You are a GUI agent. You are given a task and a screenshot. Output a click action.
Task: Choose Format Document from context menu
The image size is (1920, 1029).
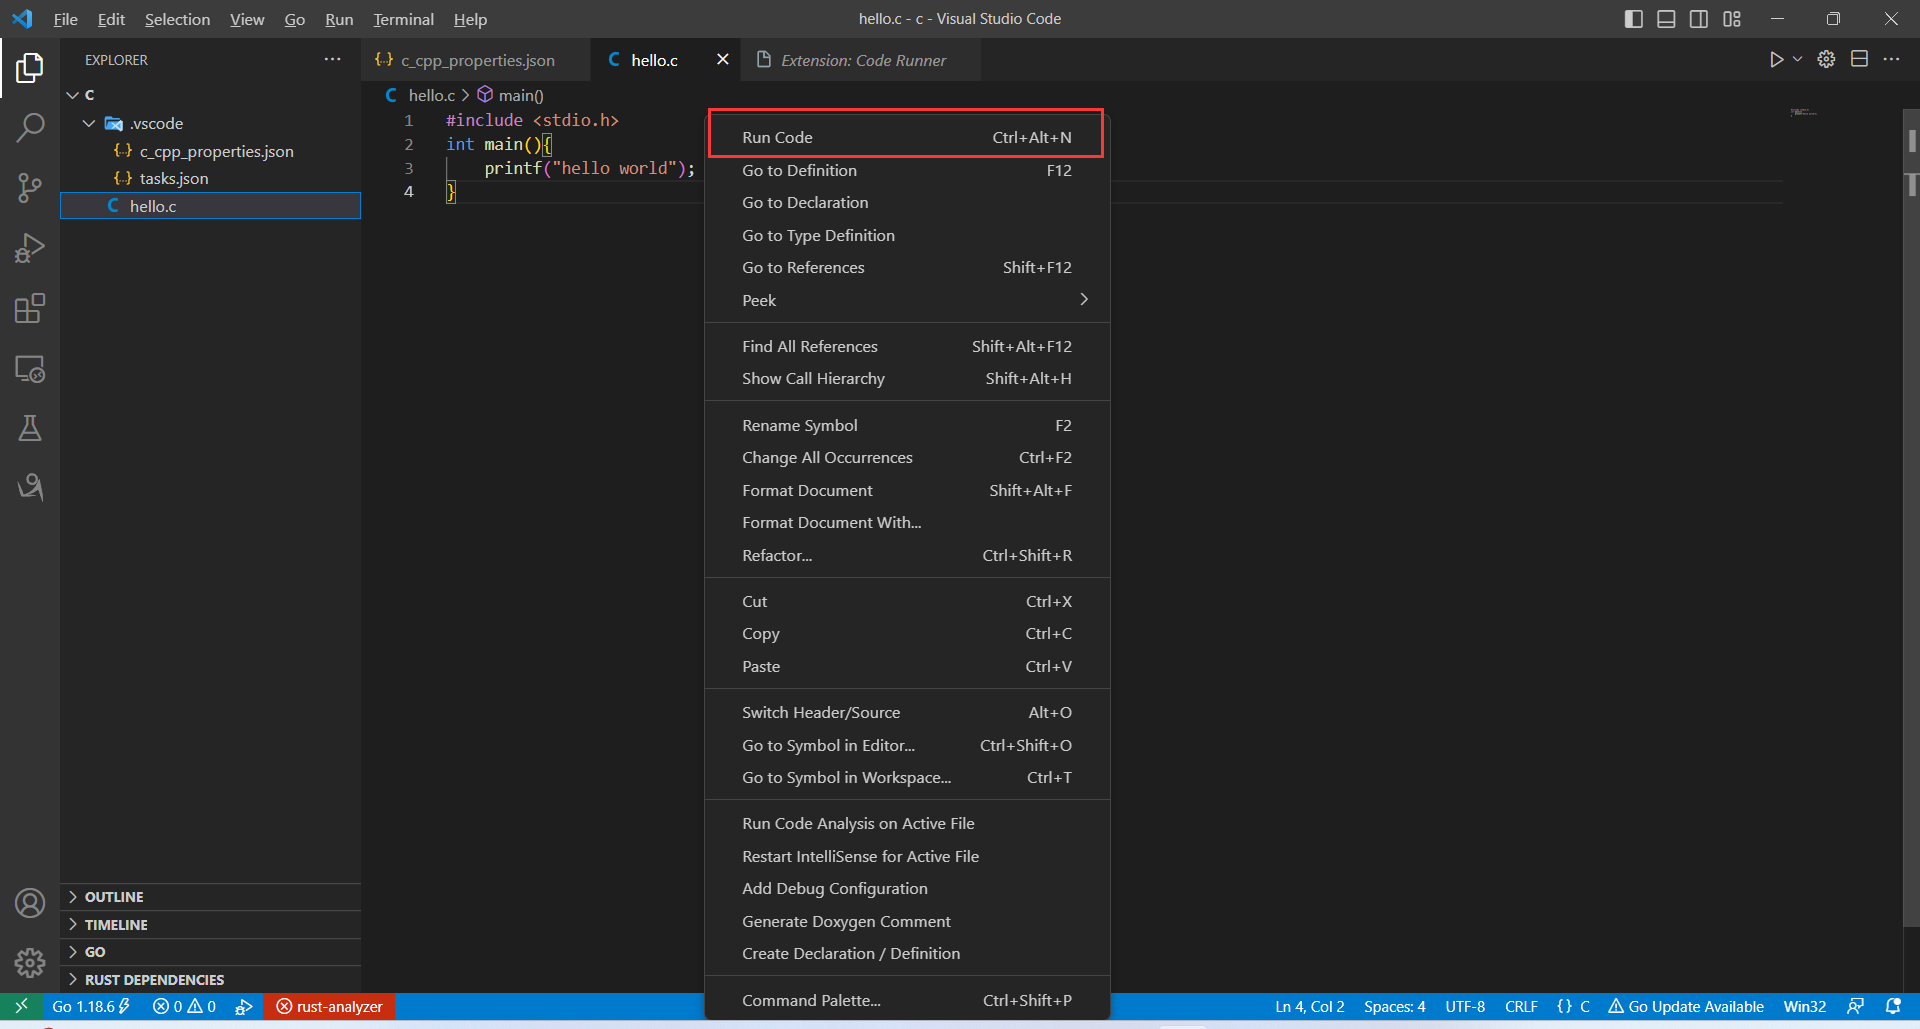tap(907, 490)
